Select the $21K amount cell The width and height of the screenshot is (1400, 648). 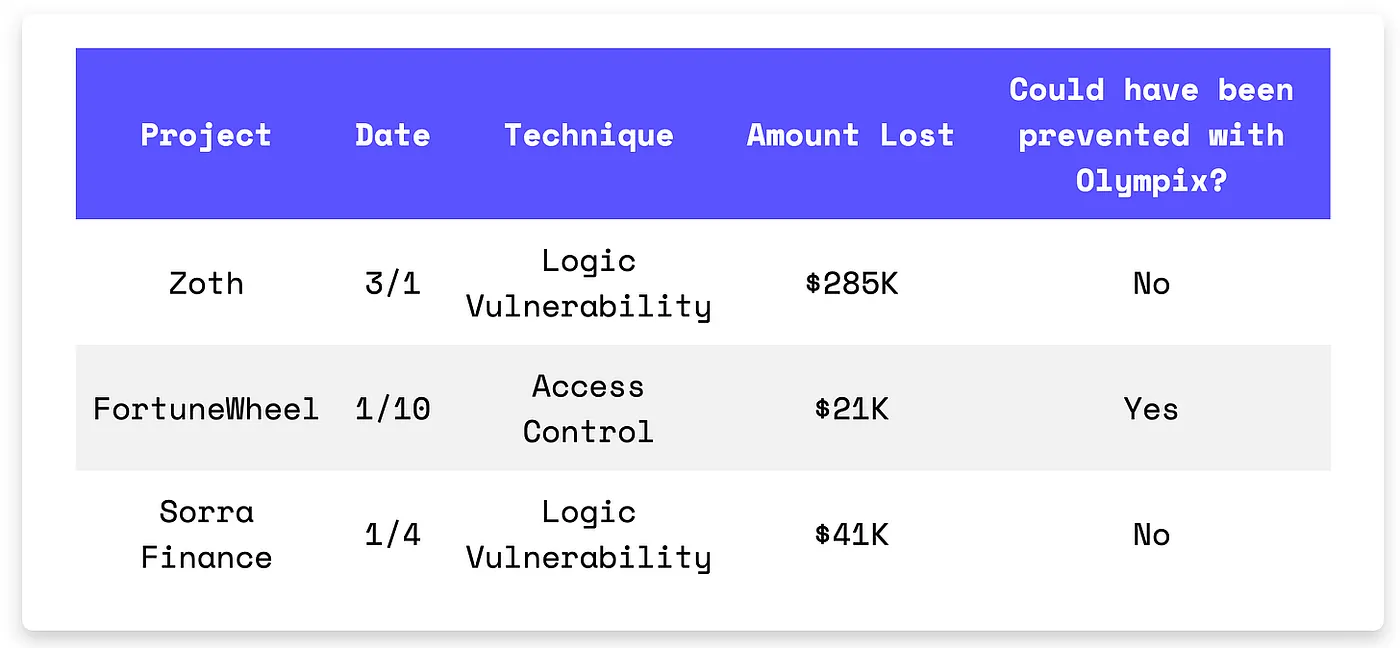tap(851, 408)
